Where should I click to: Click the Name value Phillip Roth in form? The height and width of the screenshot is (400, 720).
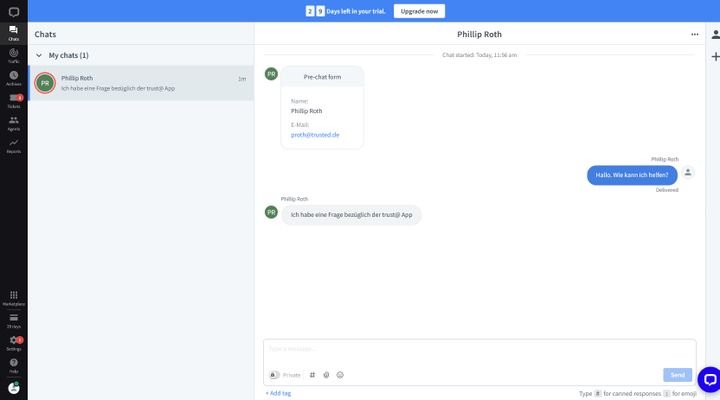[306, 111]
